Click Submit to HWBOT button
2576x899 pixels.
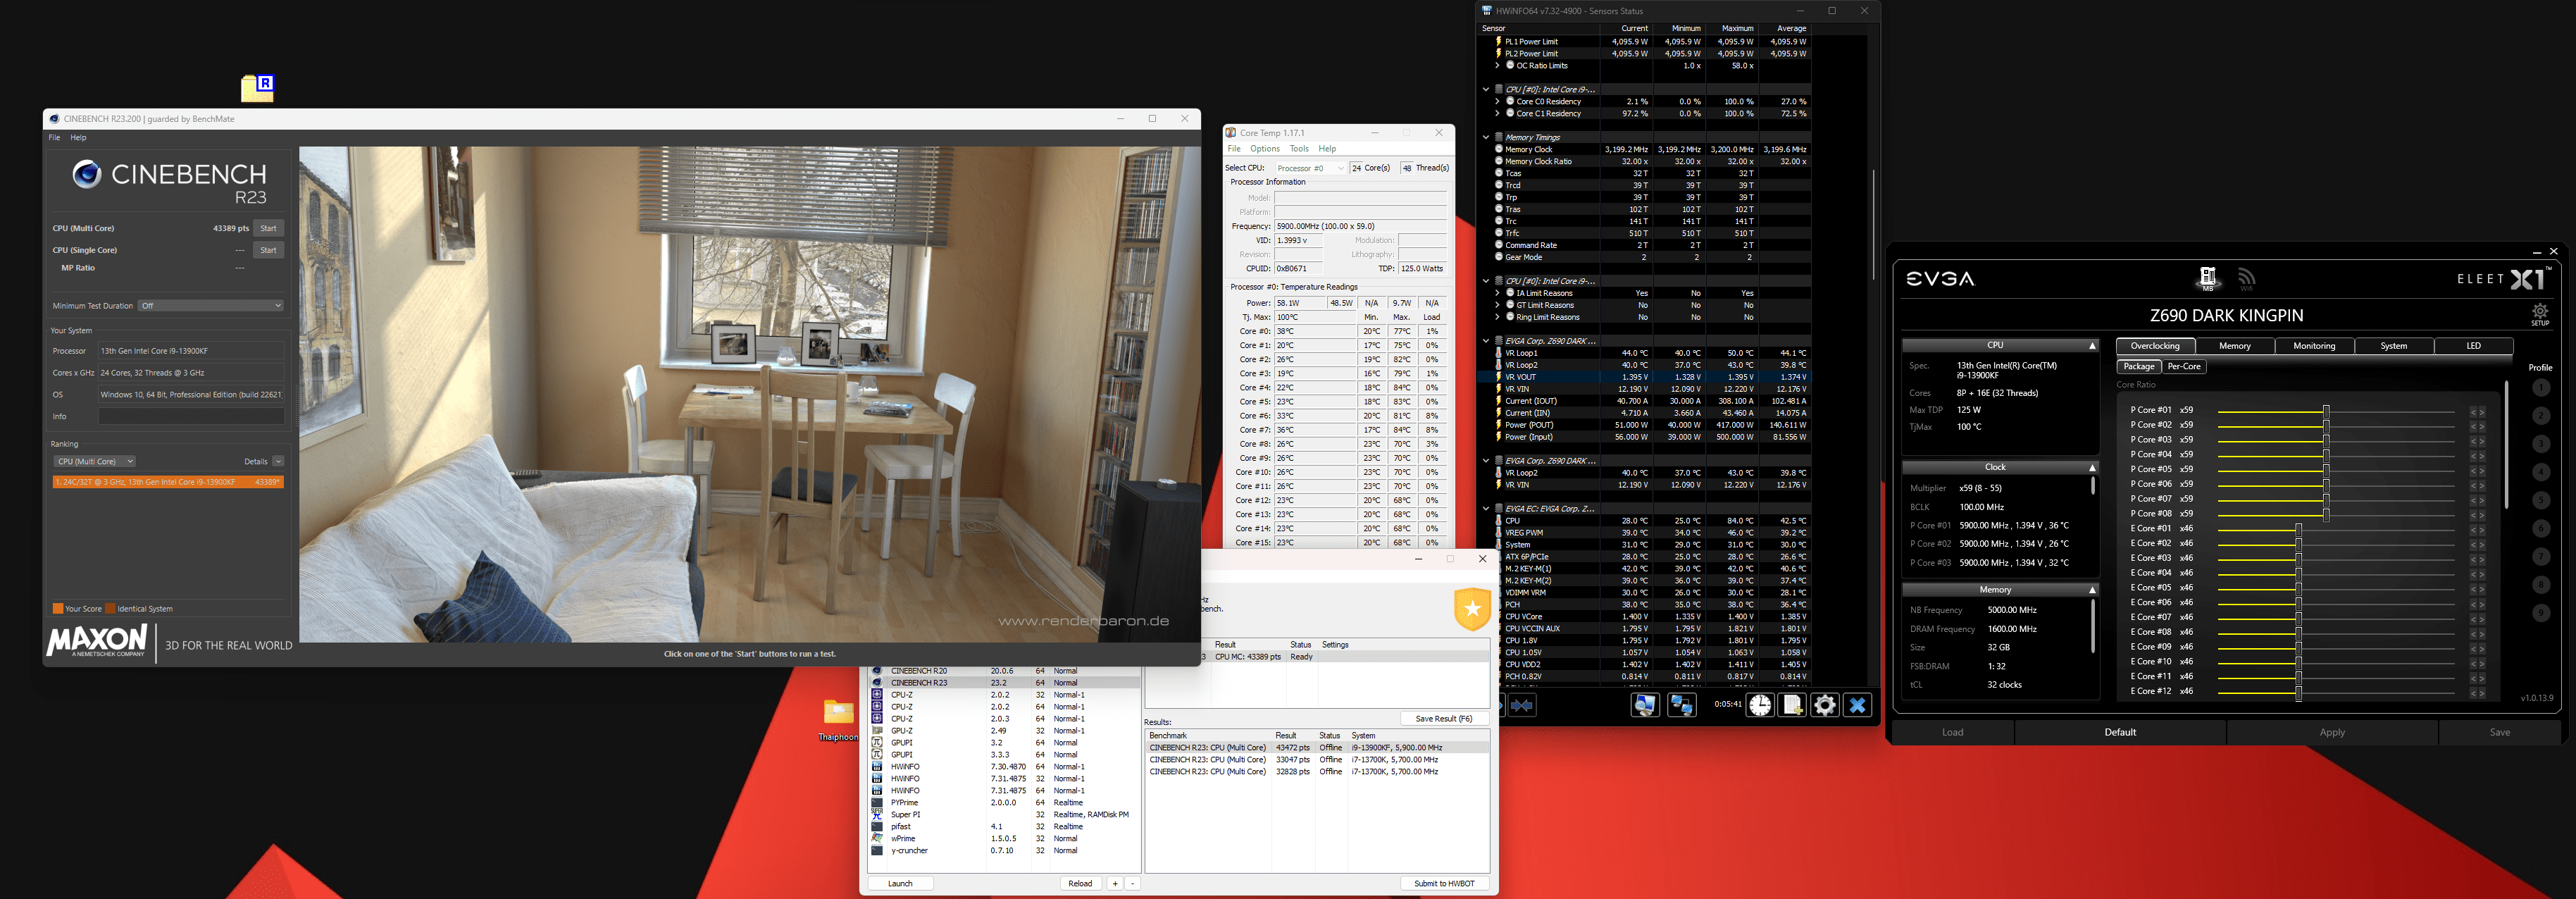tap(1443, 884)
